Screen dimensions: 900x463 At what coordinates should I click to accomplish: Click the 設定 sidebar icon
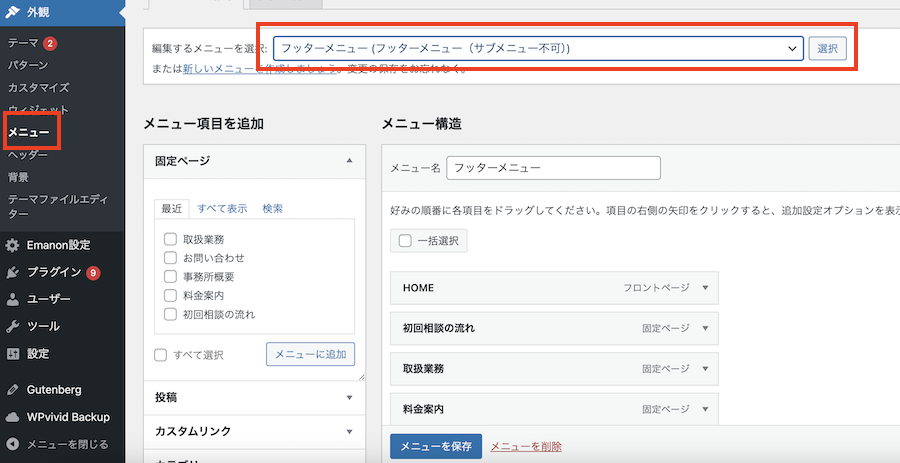(x=13, y=353)
